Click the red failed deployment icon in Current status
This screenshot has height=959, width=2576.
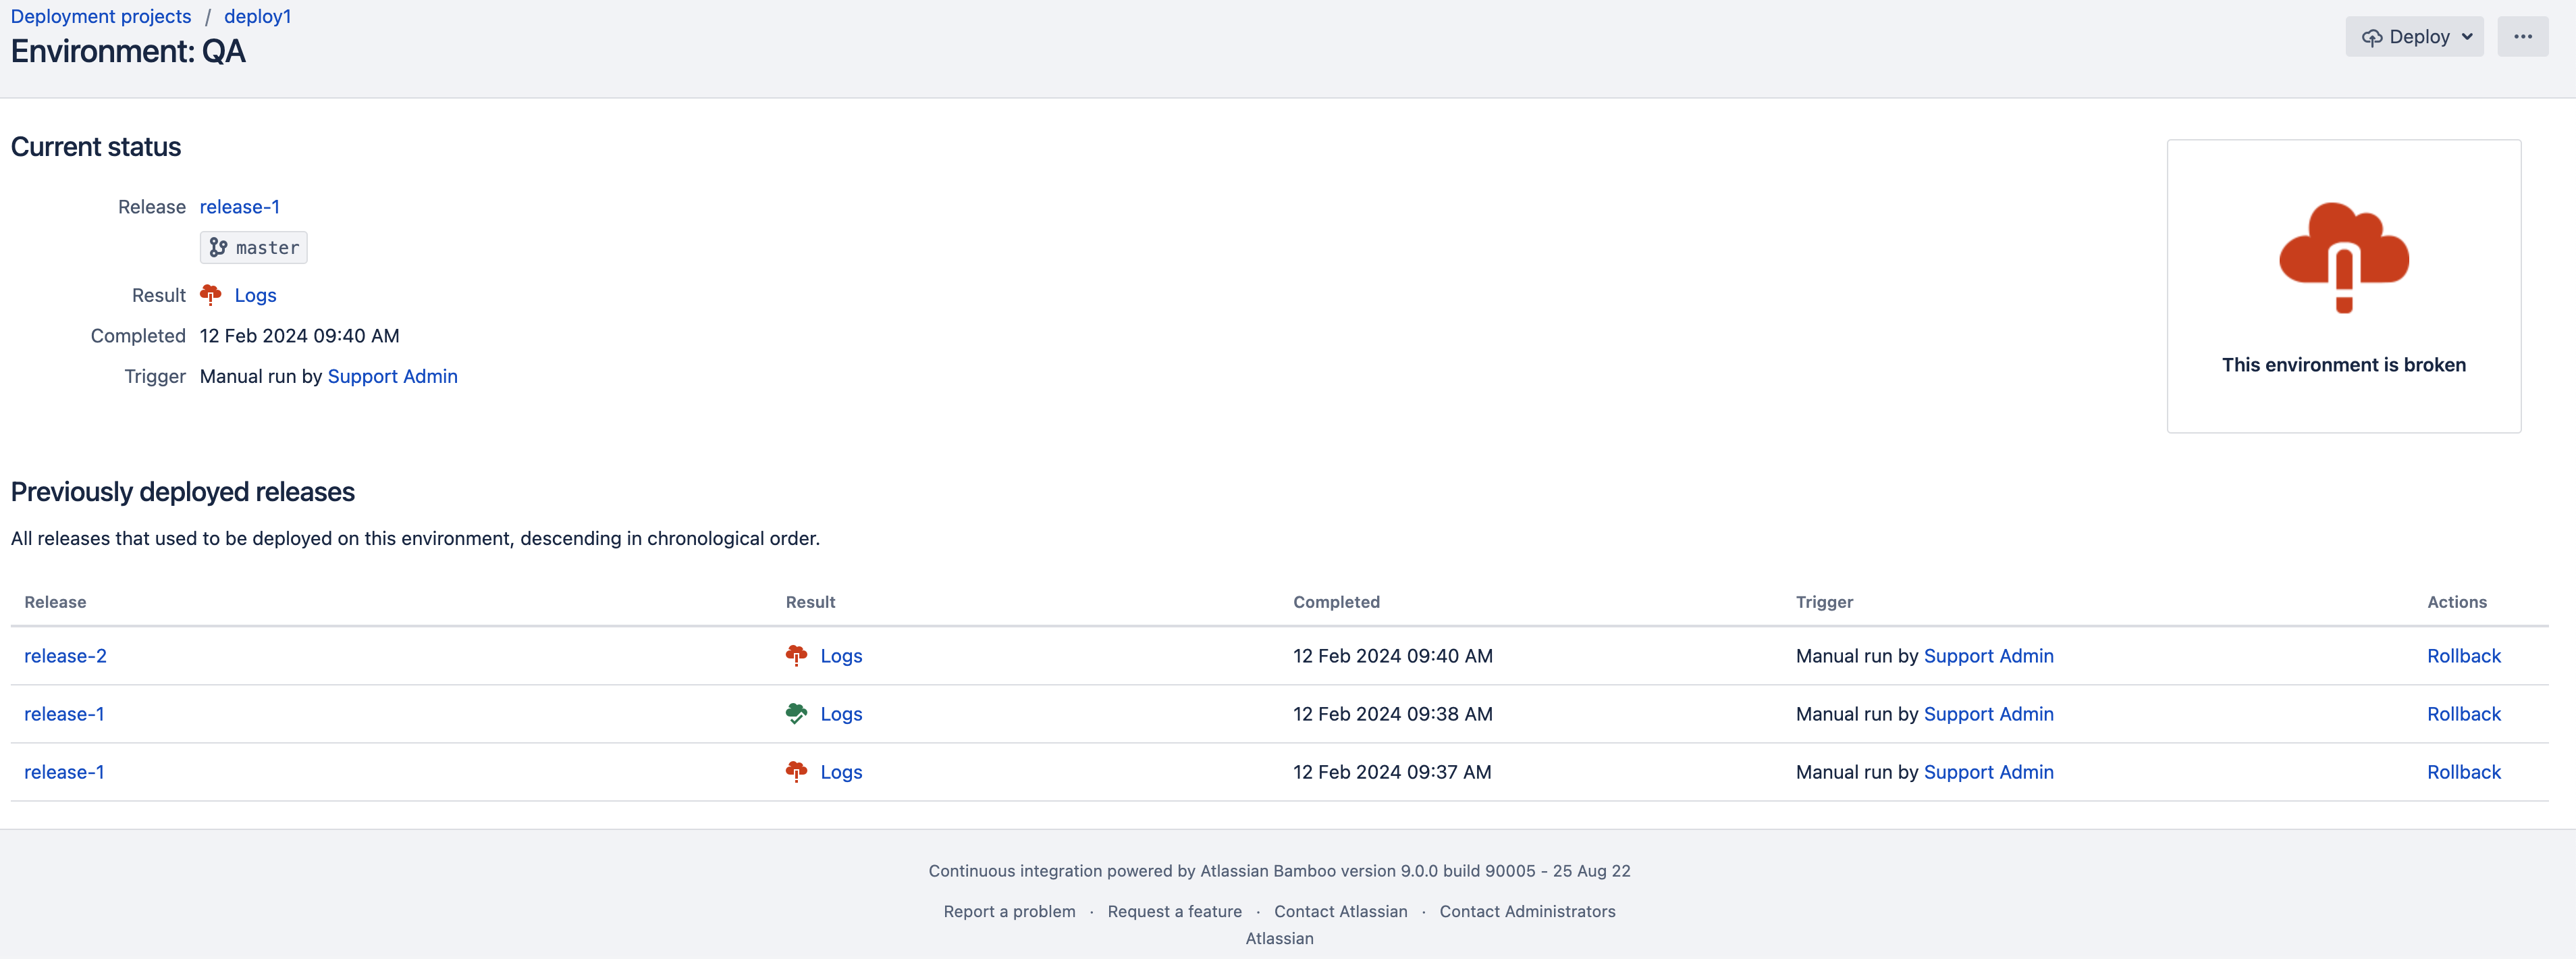(x=211, y=295)
